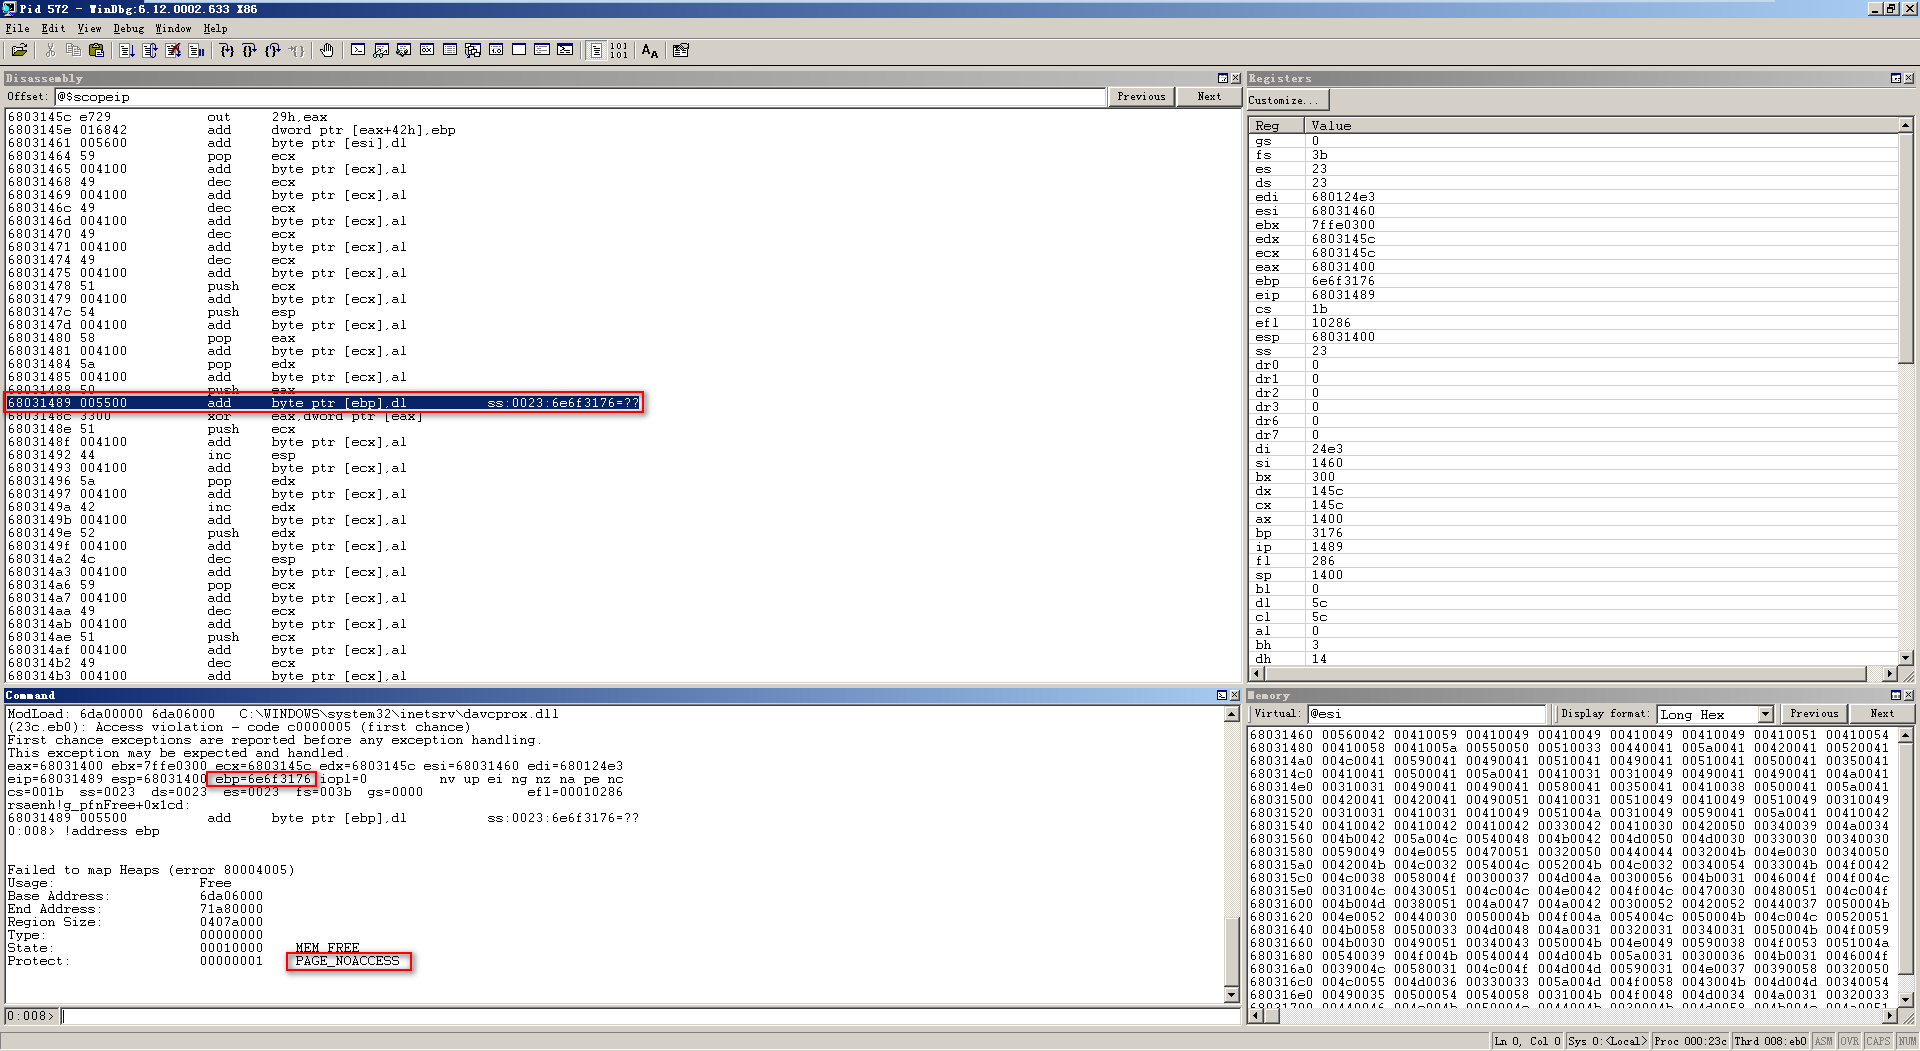Screen dimensions: 1920x1051
Task: Open the Registers window toolbar icon
Action: [x=427, y=50]
